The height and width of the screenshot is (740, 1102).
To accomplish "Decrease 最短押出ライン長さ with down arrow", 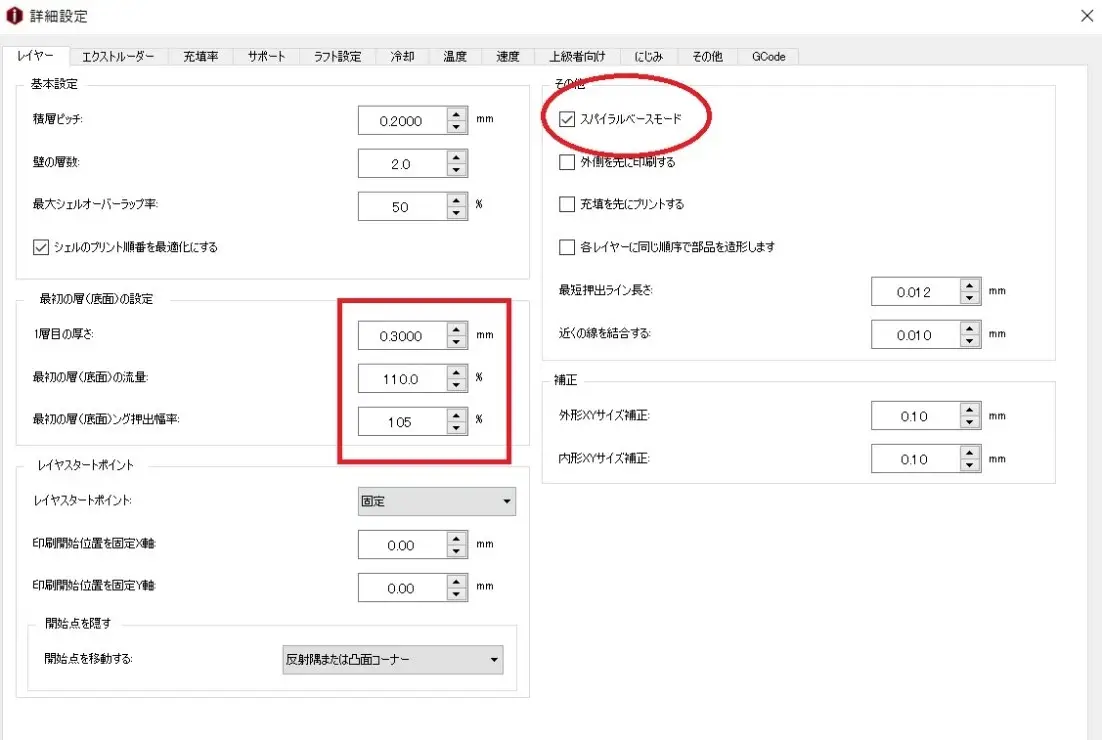I will point(969,299).
